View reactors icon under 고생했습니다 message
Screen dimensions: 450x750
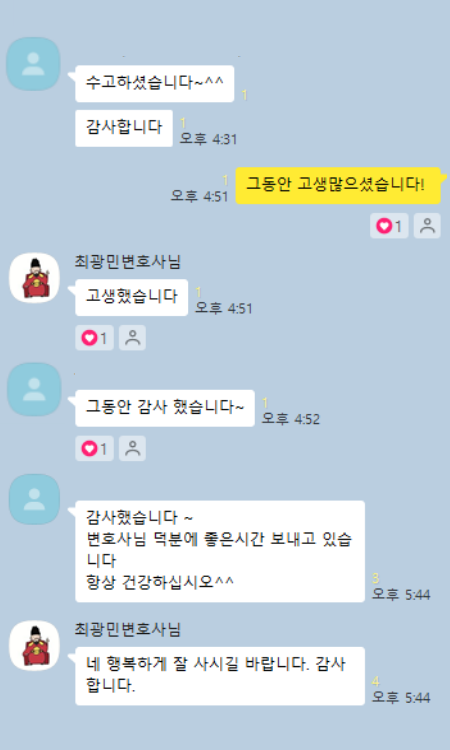pyautogui.click(x=132, y=338)
